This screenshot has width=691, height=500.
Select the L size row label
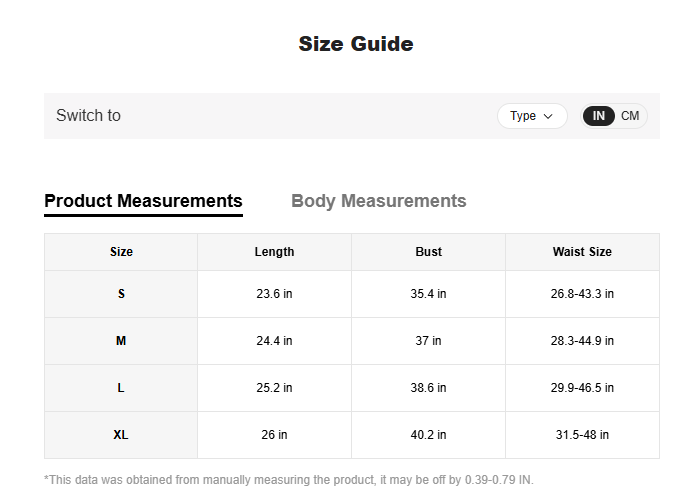point(121,388)
